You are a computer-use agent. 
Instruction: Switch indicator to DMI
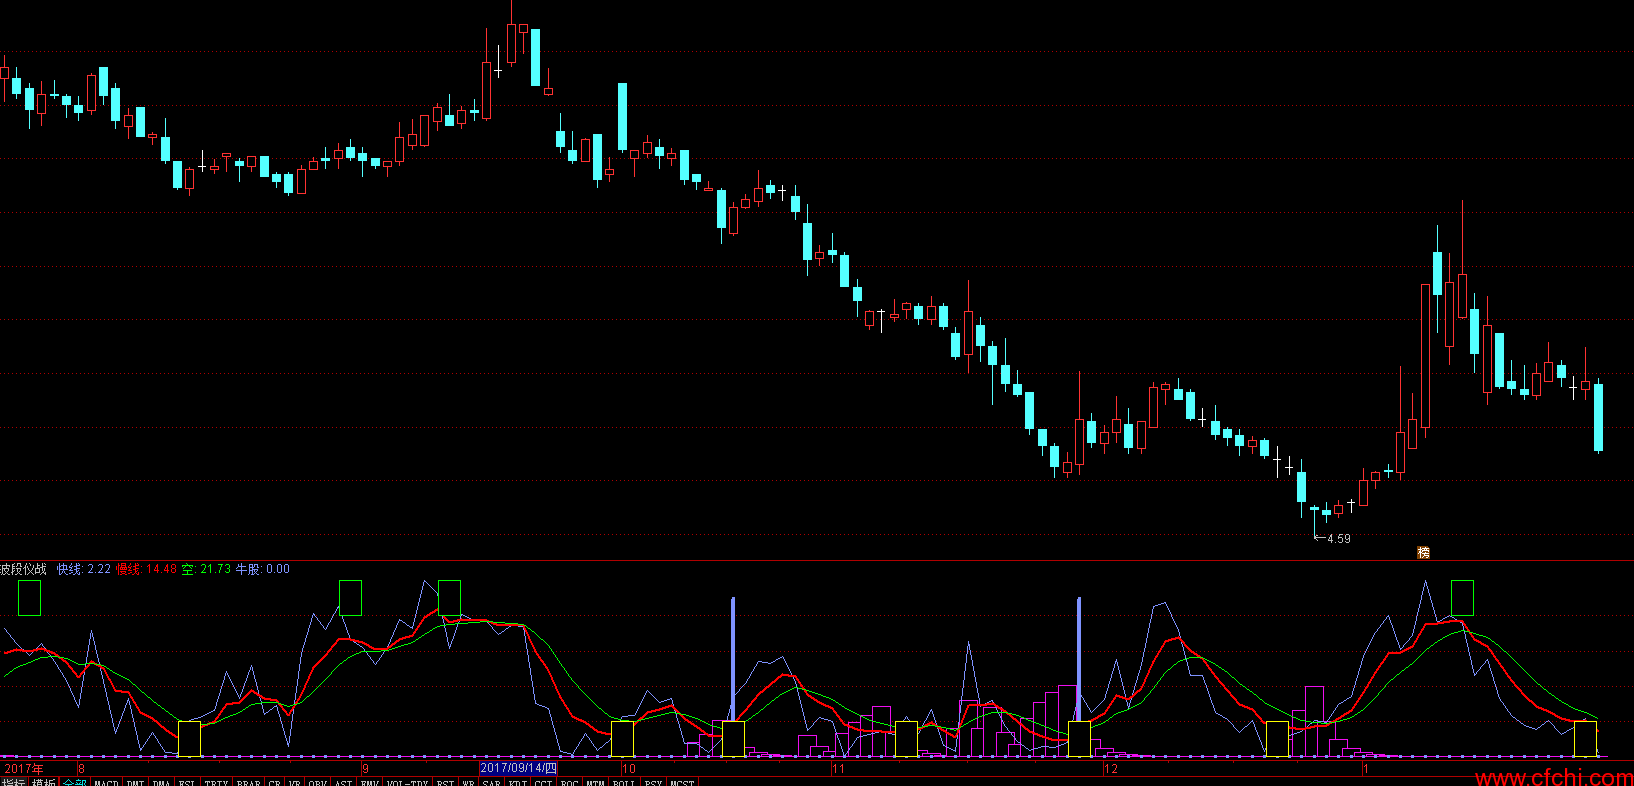click(x=135, y=783)
